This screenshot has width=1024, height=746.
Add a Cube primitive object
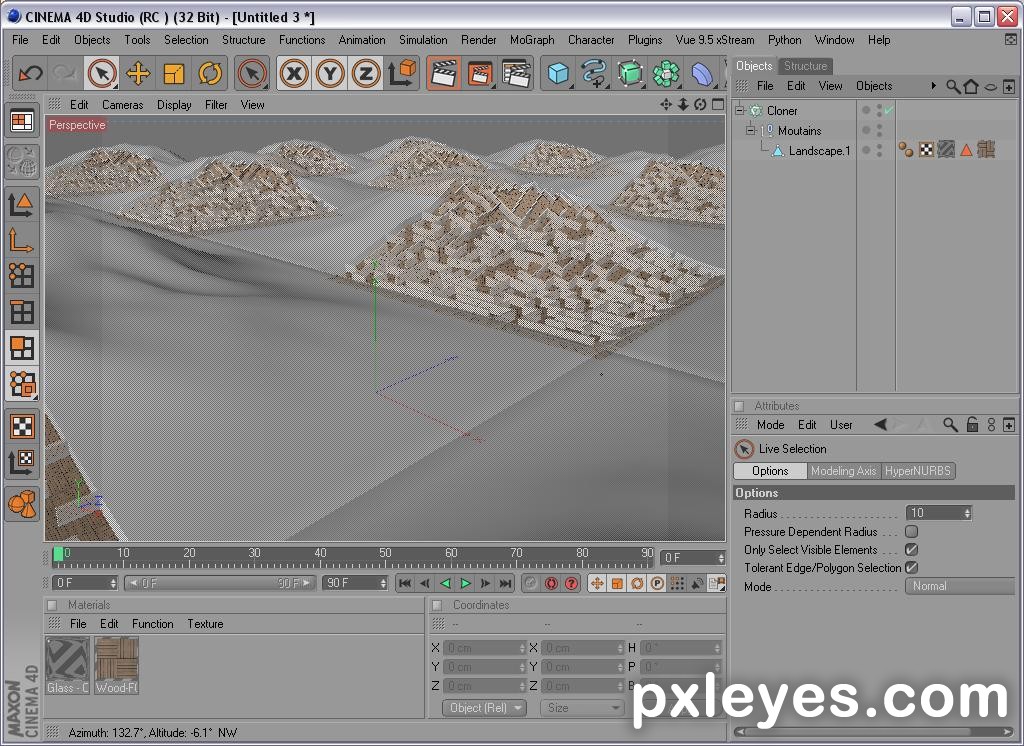pyautogui.click(x=558, y=73)
